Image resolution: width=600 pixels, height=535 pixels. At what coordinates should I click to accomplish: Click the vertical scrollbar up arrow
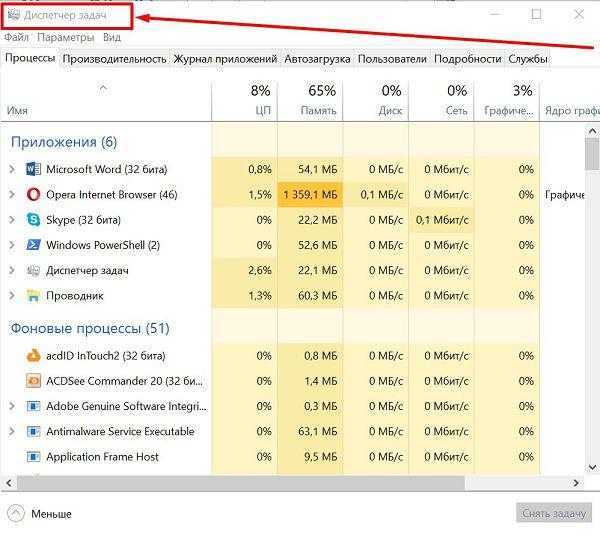tap(592, 131)
